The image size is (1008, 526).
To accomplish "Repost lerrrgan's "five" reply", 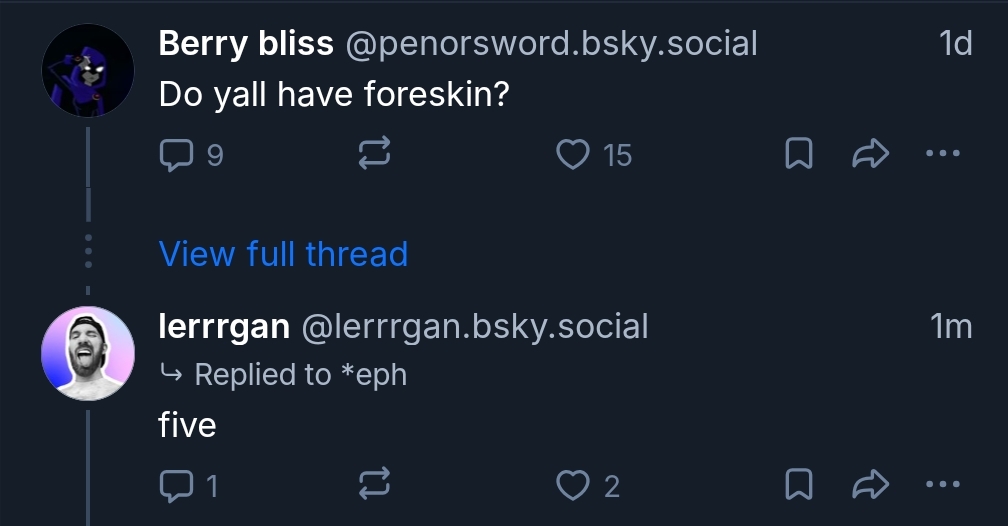I will click(x=373, y=486).
